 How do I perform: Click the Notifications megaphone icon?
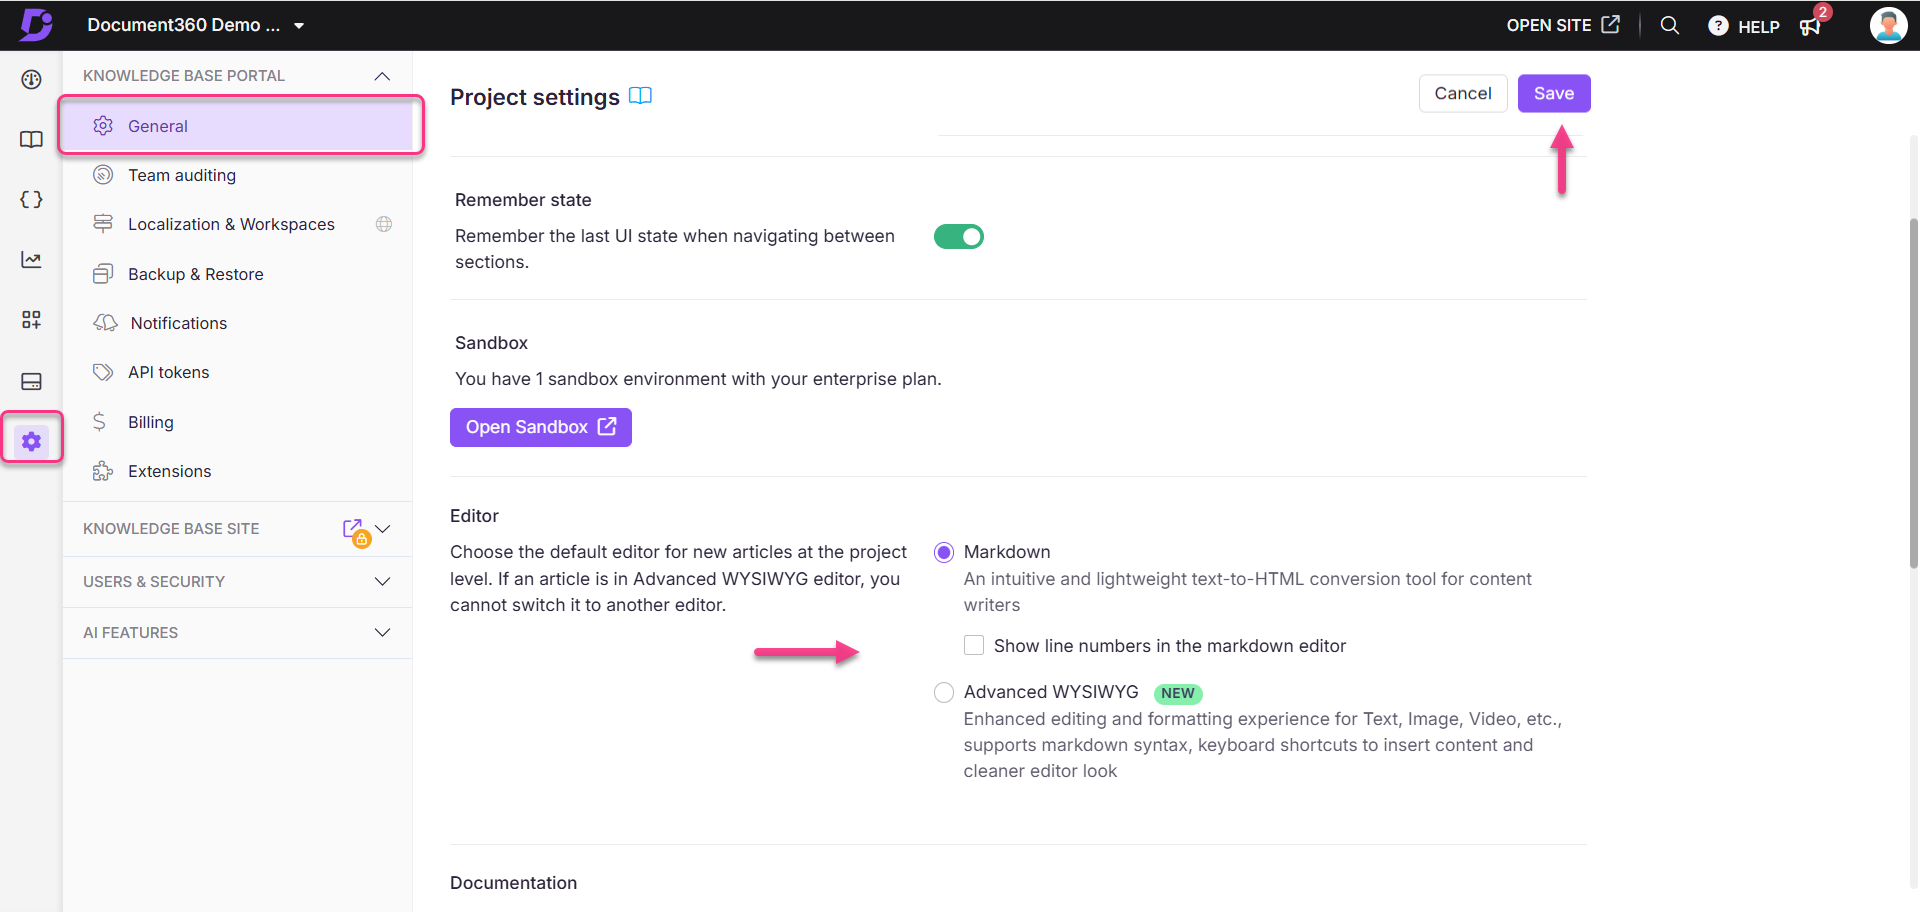105,323
